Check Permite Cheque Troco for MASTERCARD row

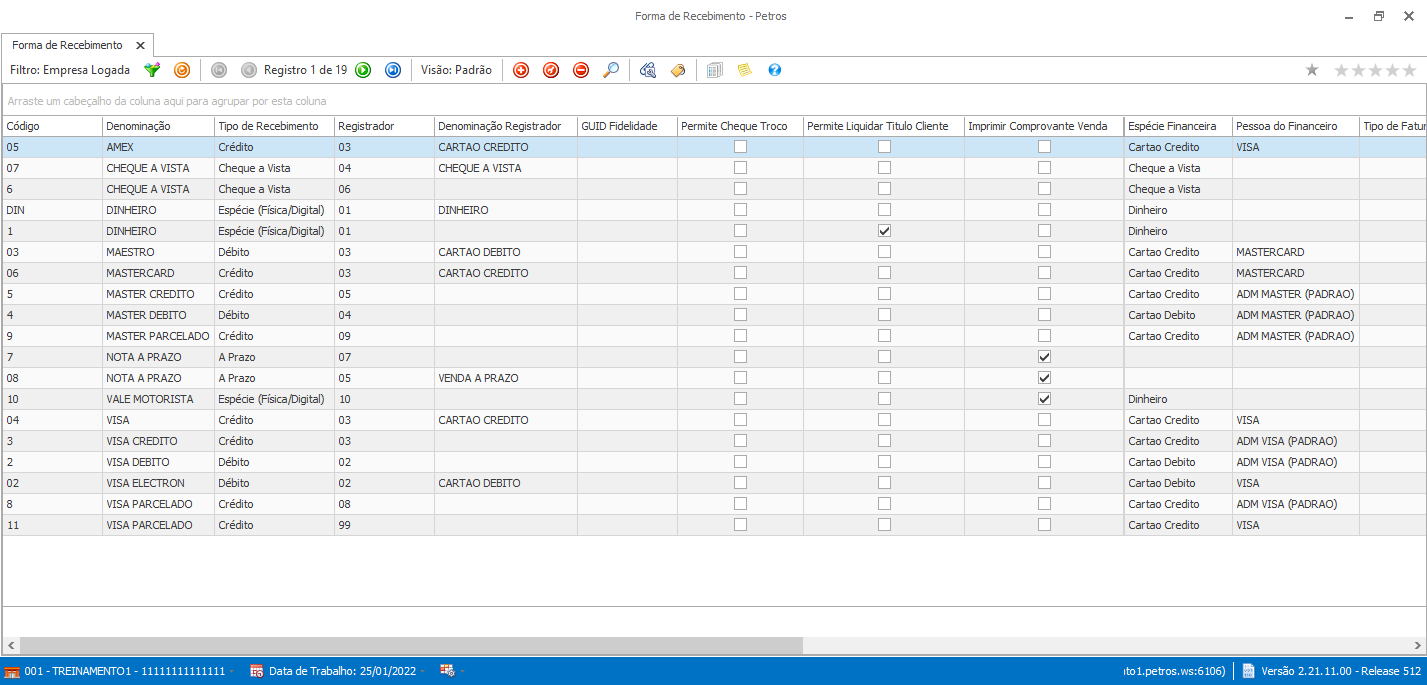click(x=740, y=273)
